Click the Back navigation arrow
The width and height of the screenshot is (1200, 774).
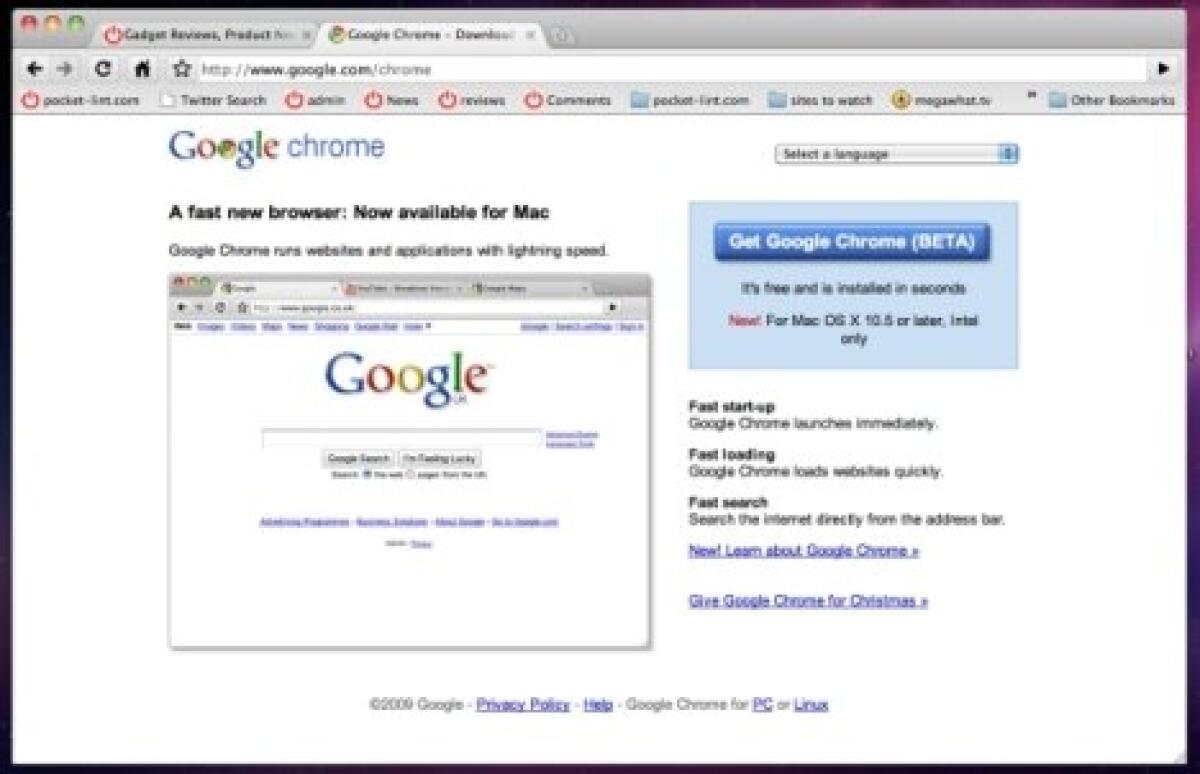[x=33, y=70]
